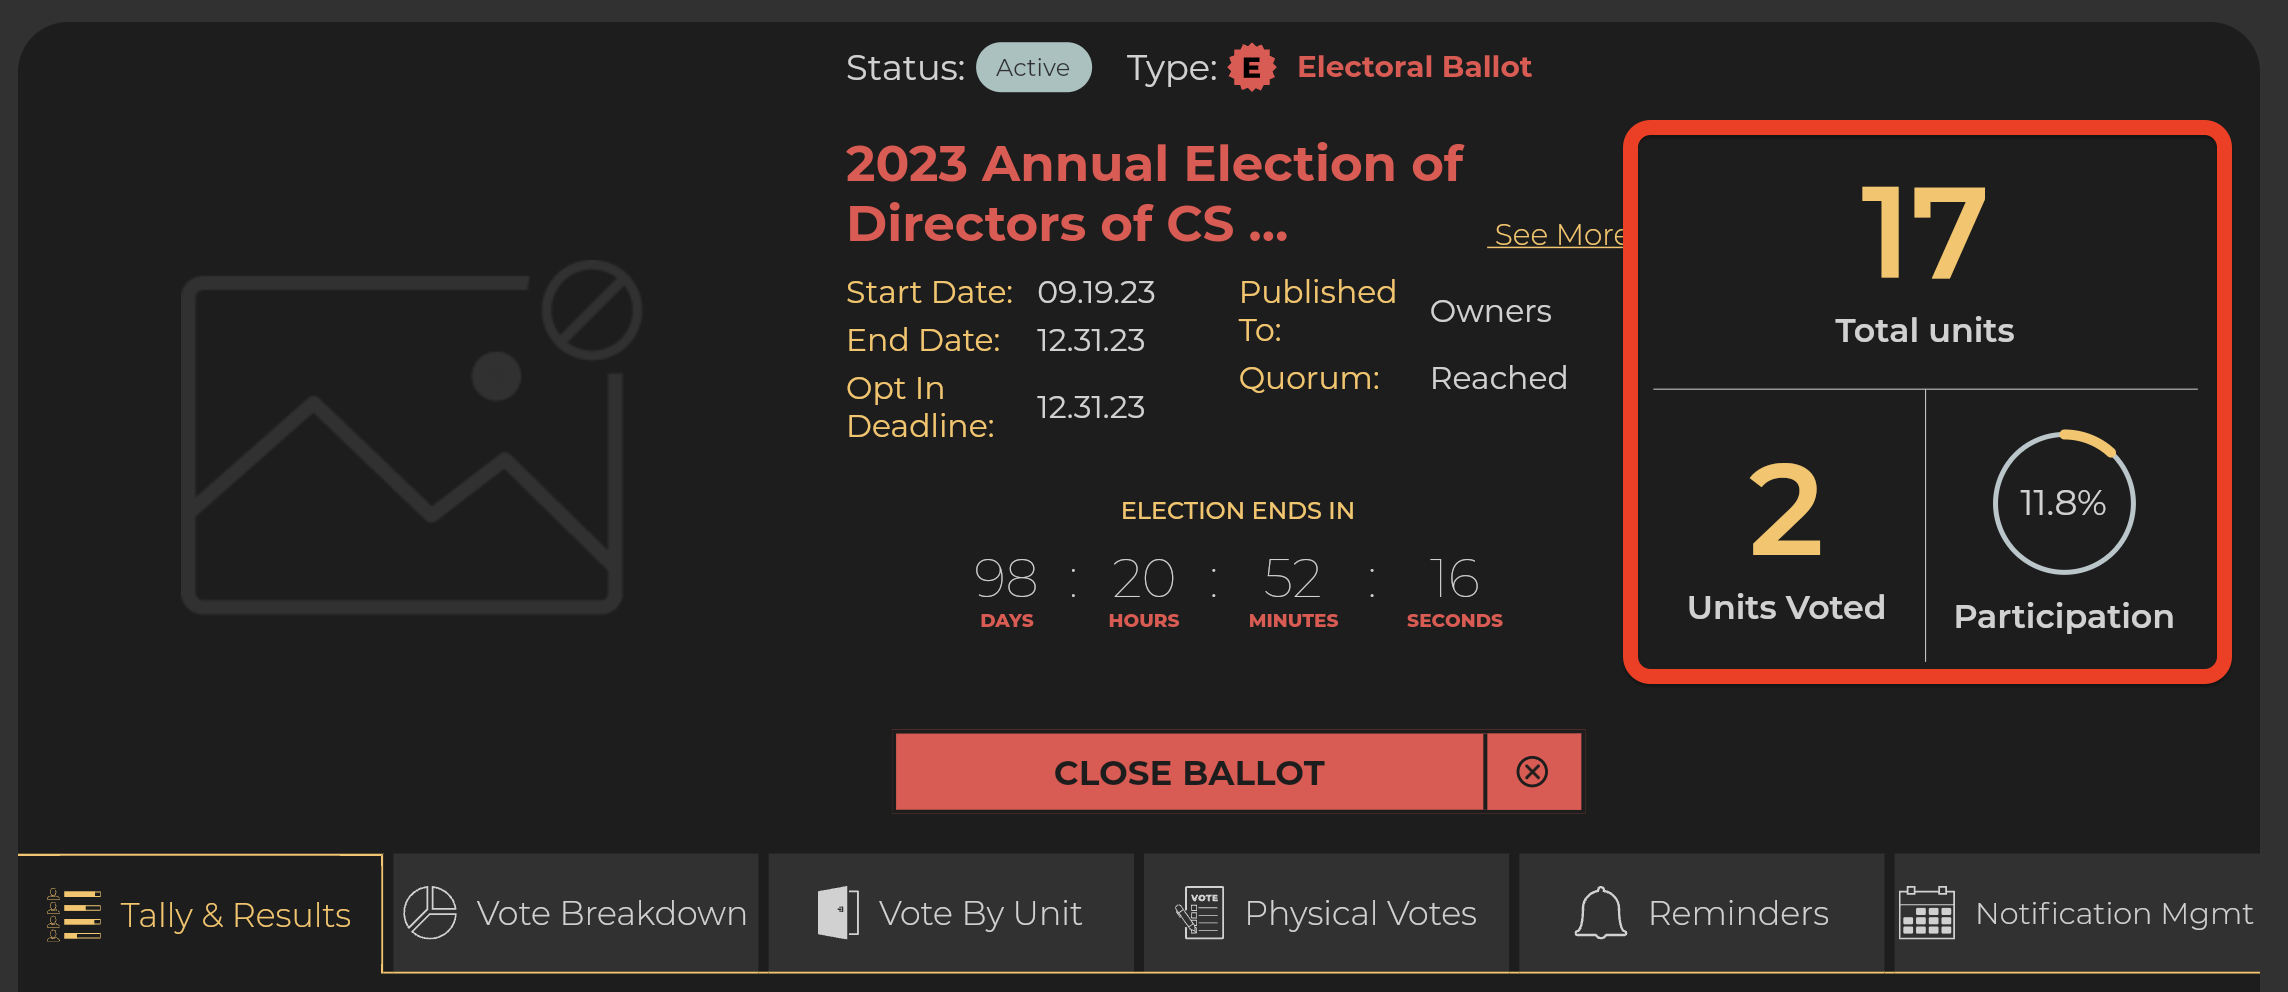Click the Vote Breakdown pie chart icon

pyautogui.click(x=430, y=913)
